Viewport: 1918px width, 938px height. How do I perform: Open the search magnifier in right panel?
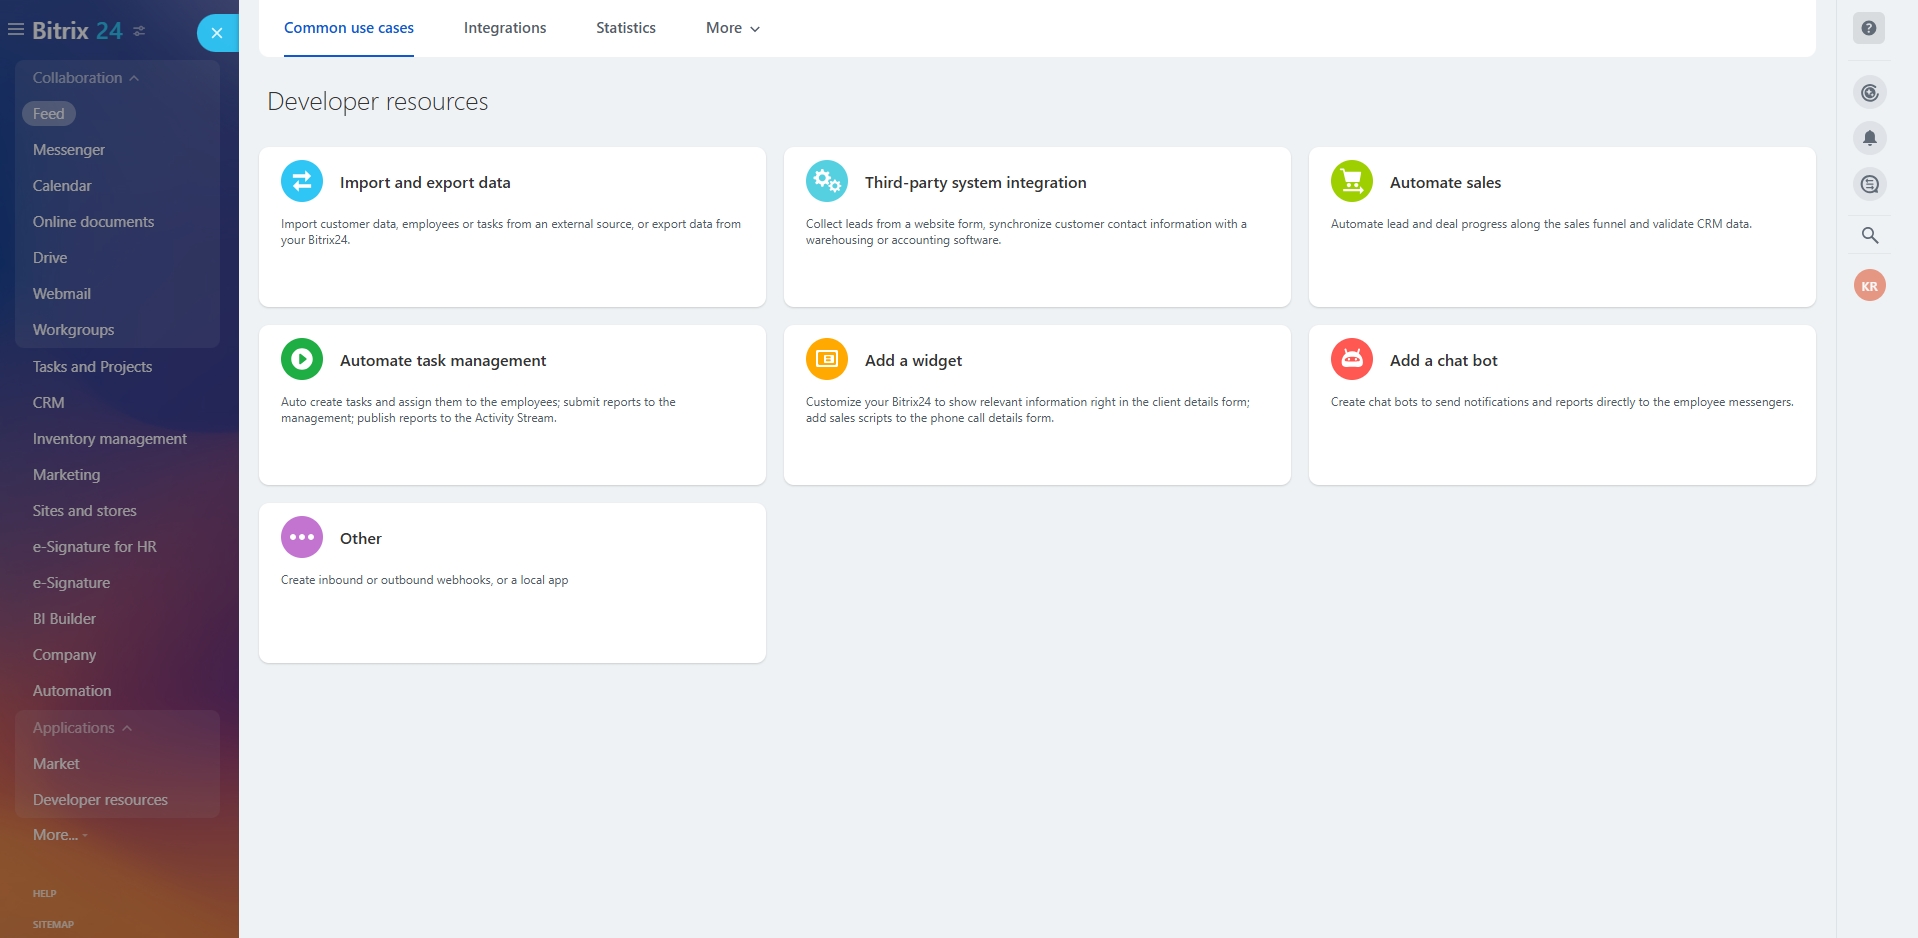[x=1869, y=236]
